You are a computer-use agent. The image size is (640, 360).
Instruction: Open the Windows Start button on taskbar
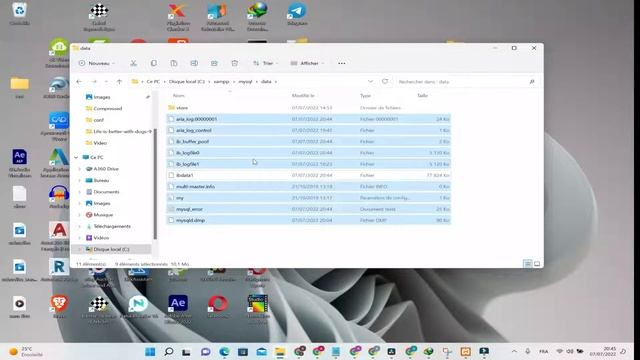point(150,351)
